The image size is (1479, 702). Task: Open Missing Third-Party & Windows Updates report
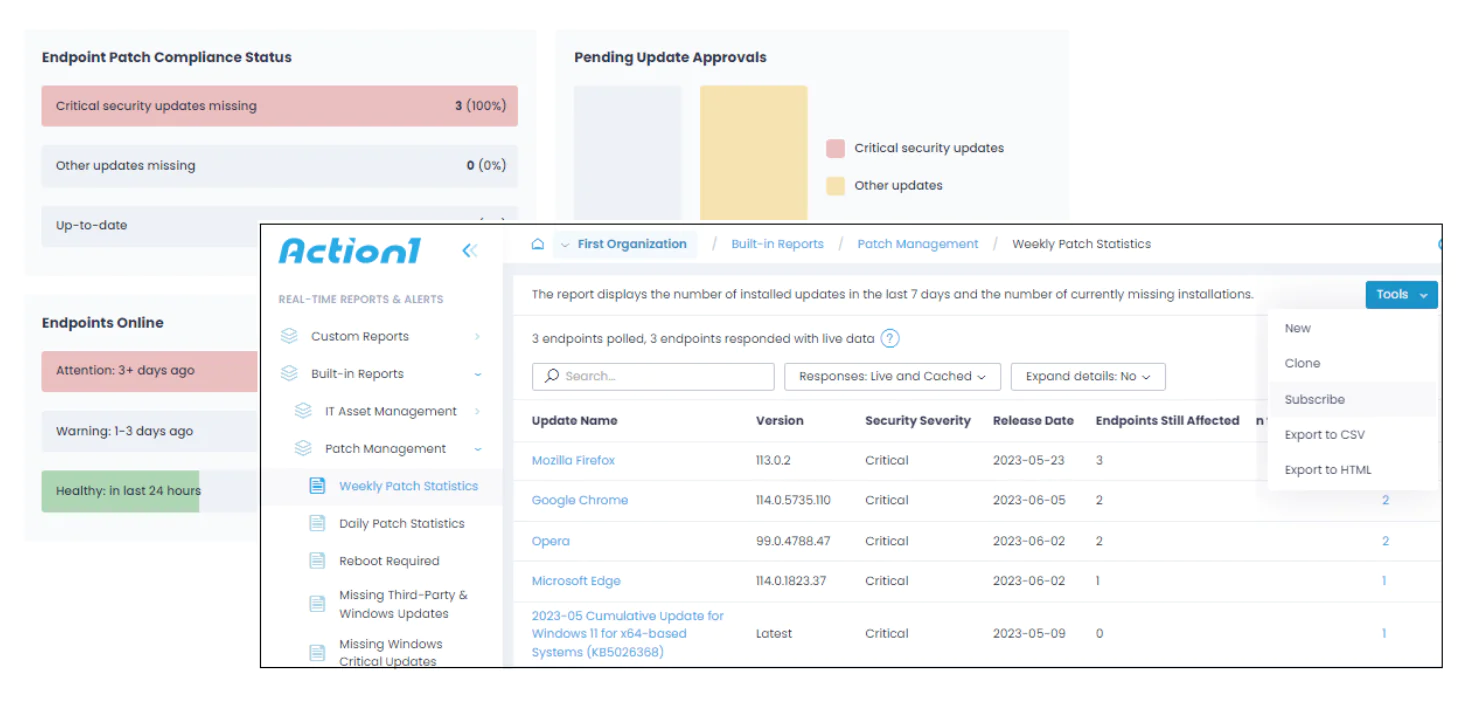[403, 604]
